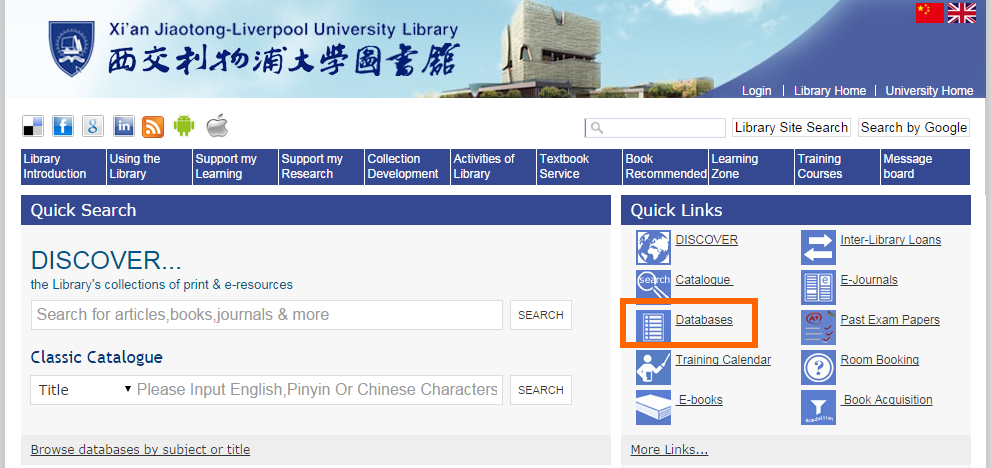991x468 pixels.
Task: Click the Training Calendar teacher icon
Action: [654, 367]
